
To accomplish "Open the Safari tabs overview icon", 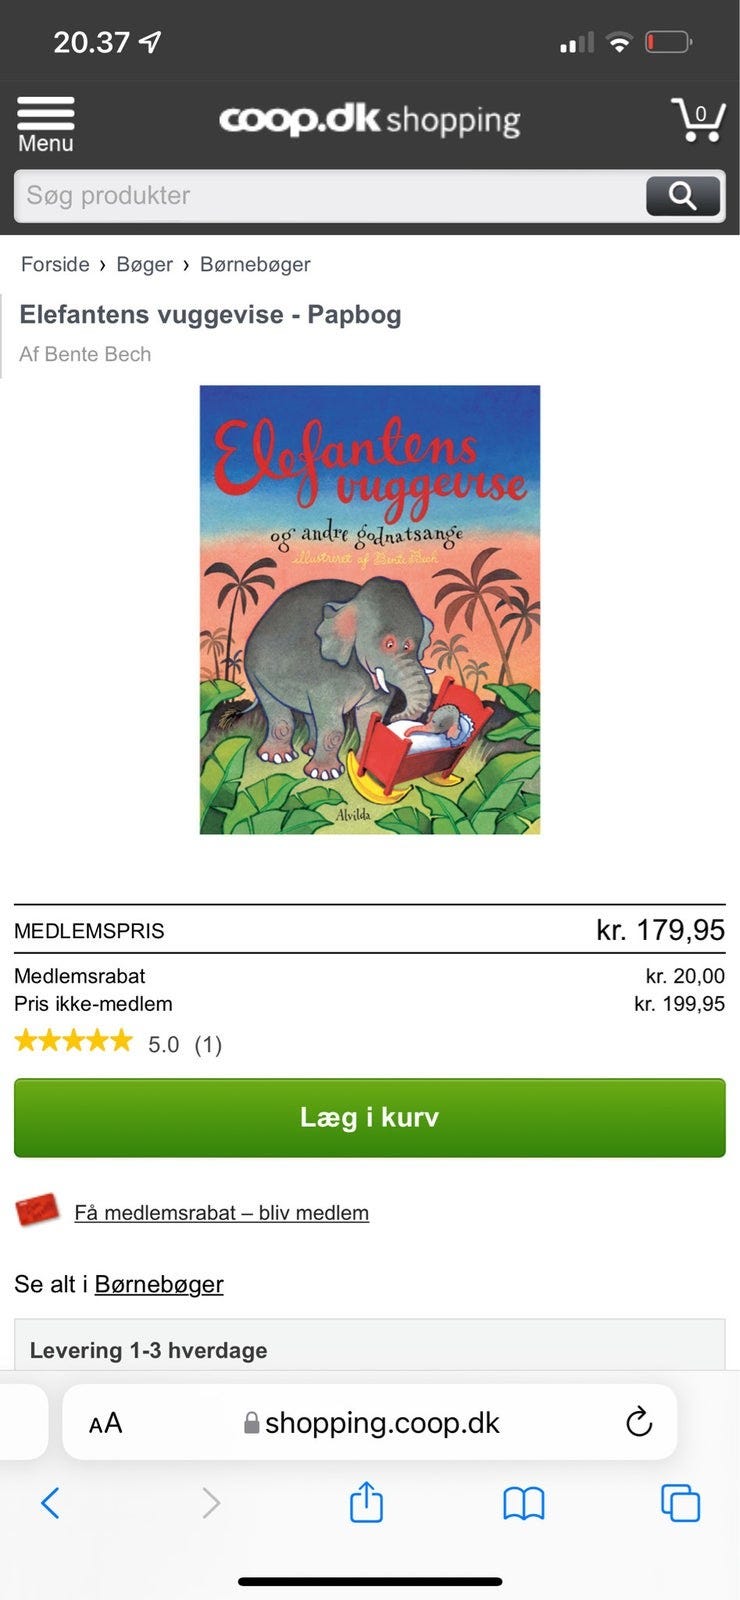I will pos(680,1503).
